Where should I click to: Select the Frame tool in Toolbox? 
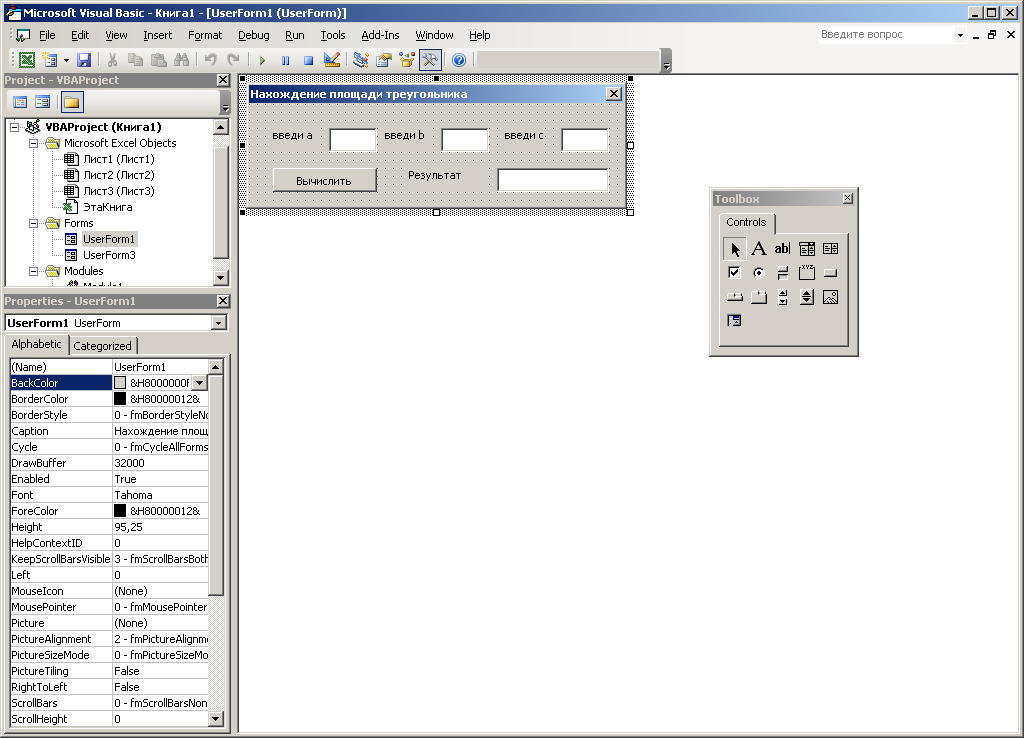point(807,272)
